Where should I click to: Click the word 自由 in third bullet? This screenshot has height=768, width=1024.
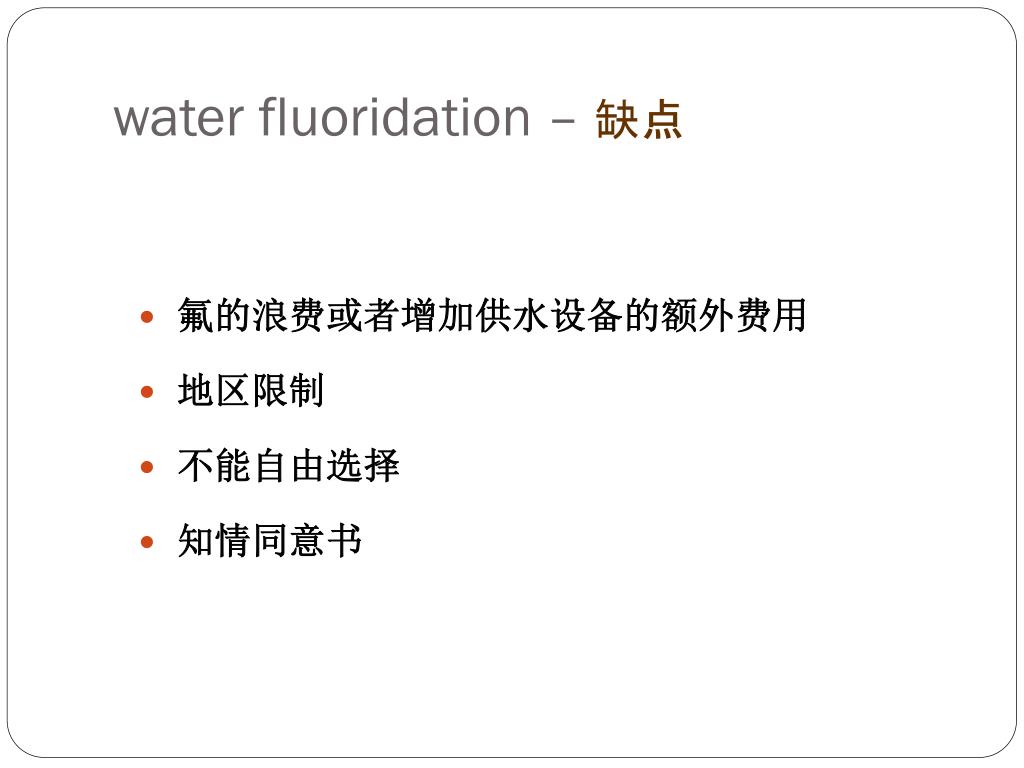[289, 466]
